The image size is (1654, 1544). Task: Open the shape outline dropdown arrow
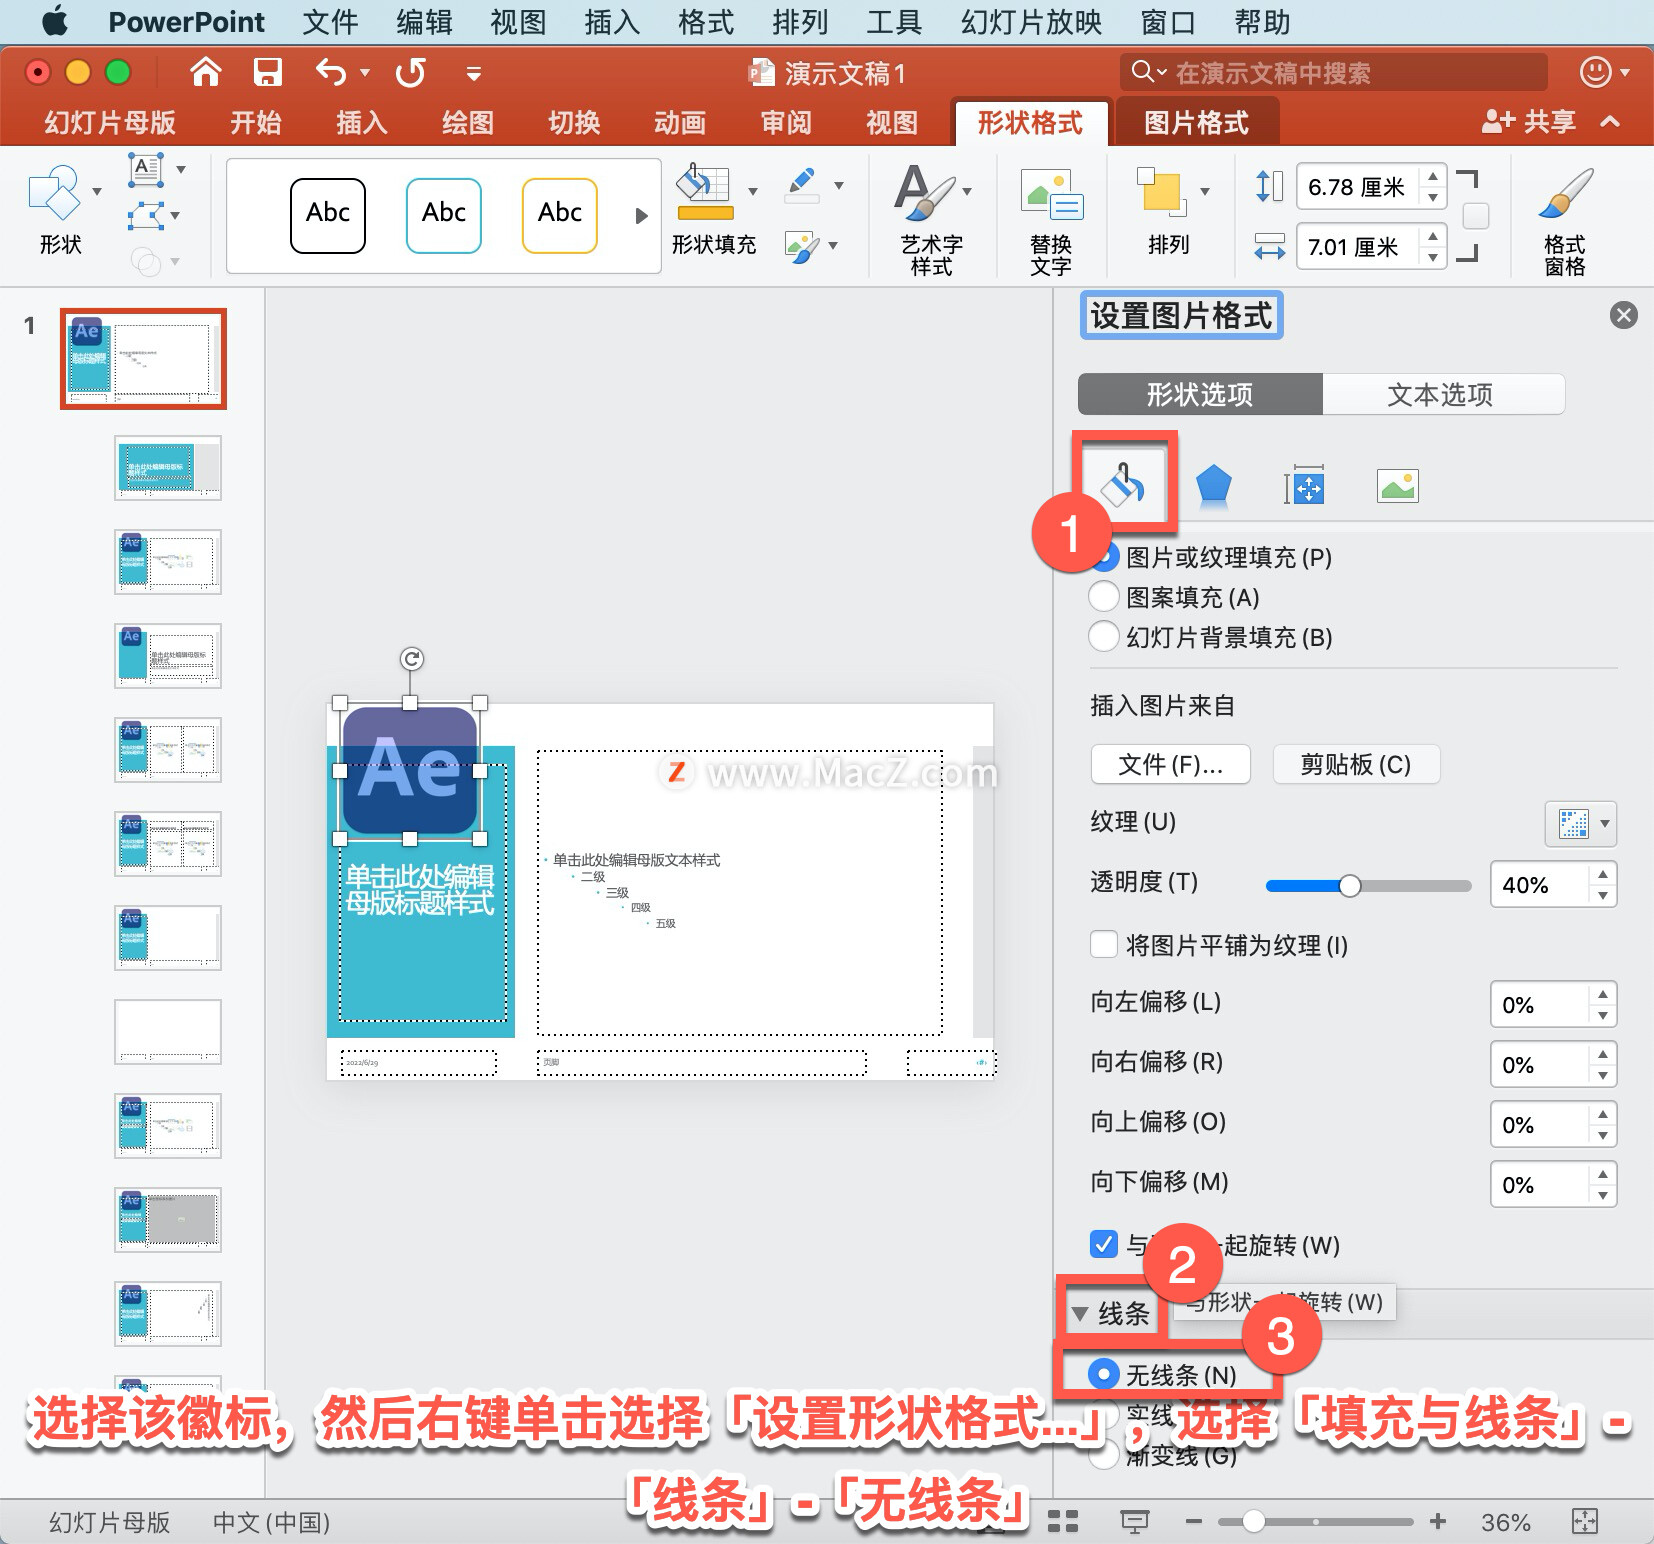tap(838, 185)
